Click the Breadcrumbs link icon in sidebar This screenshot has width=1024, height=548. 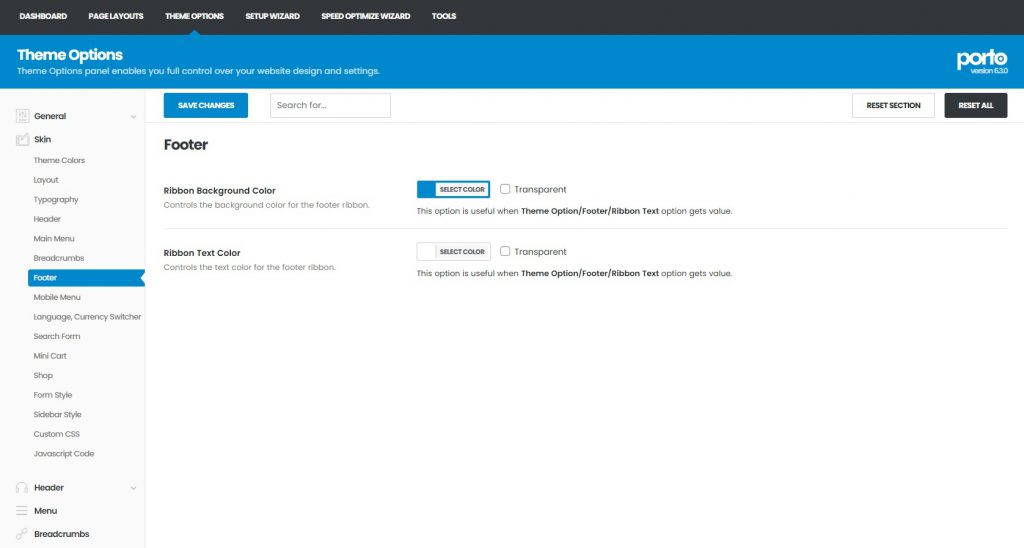tap(22, 534)
